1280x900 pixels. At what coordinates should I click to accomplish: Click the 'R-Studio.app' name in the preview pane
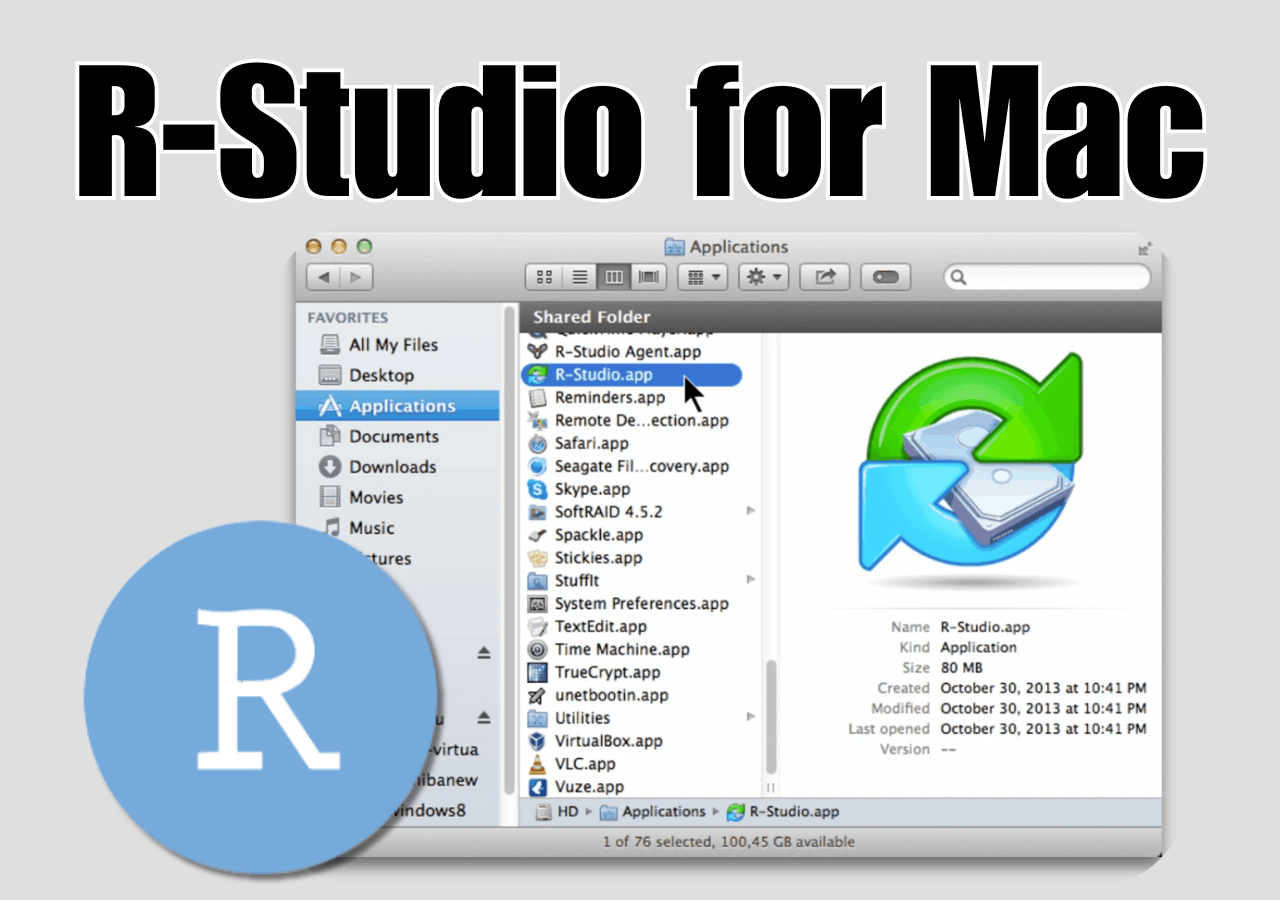coord(985,627)
